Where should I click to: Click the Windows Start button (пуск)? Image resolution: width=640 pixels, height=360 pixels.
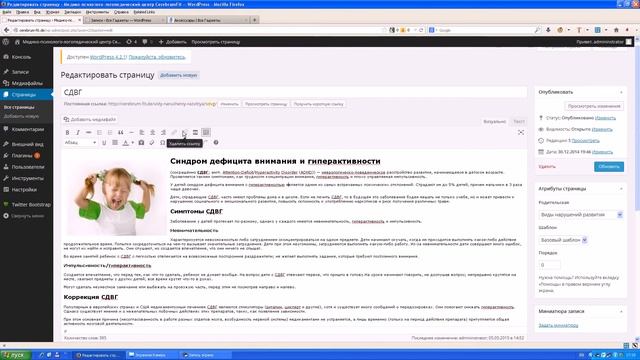pyautogui.click(x=15, y=355)
